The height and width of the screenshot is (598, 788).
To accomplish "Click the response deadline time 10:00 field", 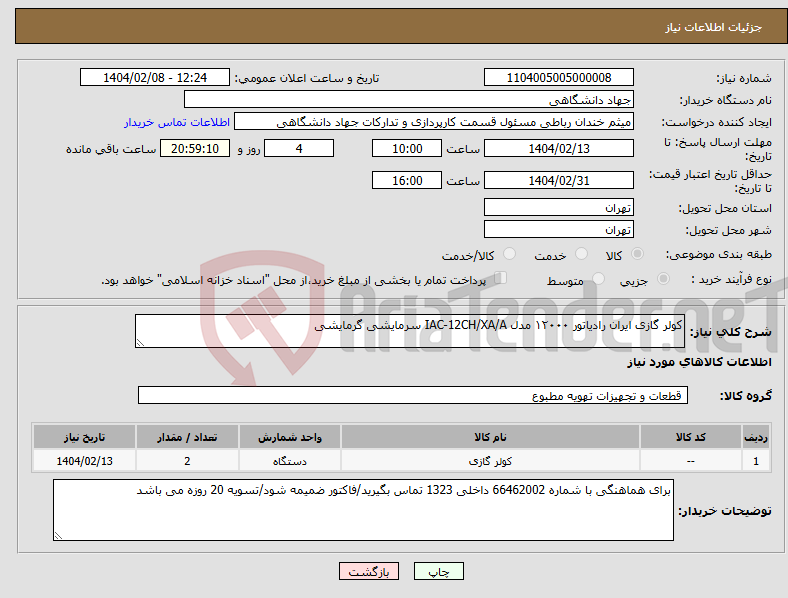I will tap(407, 148).
